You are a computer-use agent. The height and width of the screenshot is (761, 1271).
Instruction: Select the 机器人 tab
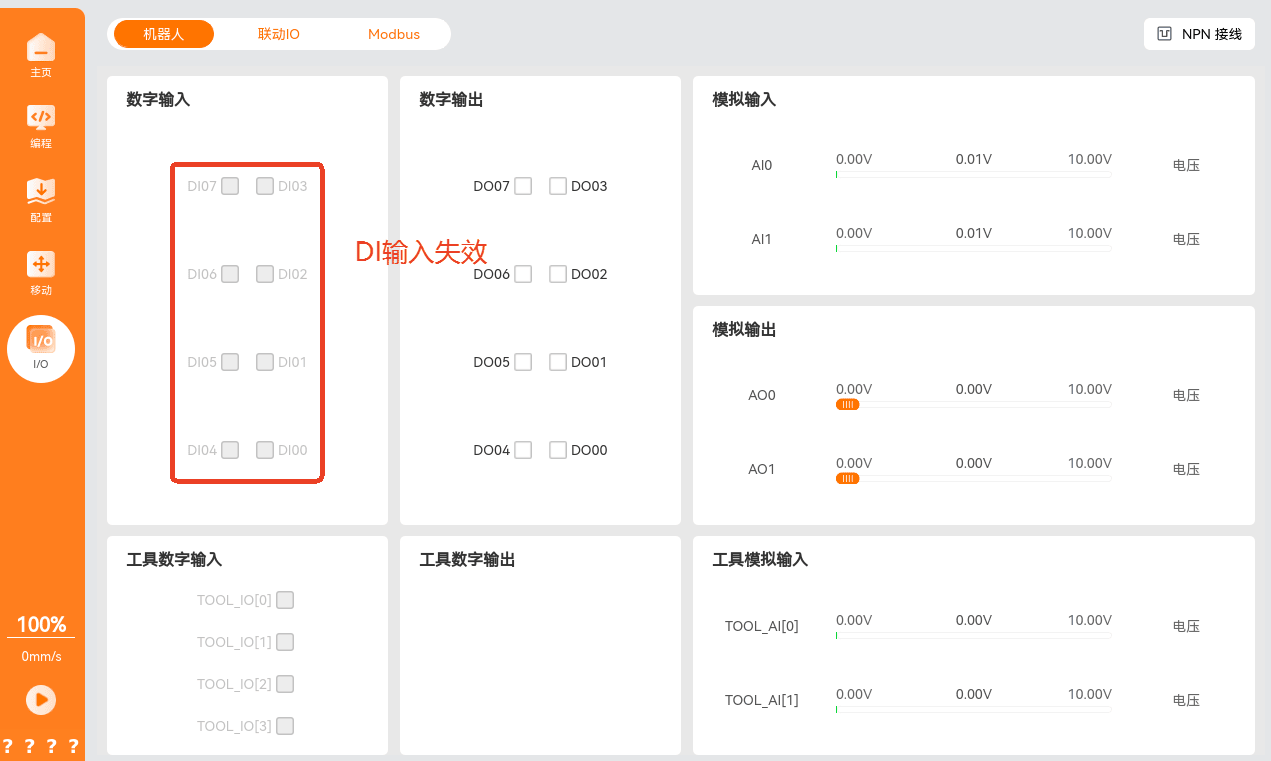tap(164, 34)
